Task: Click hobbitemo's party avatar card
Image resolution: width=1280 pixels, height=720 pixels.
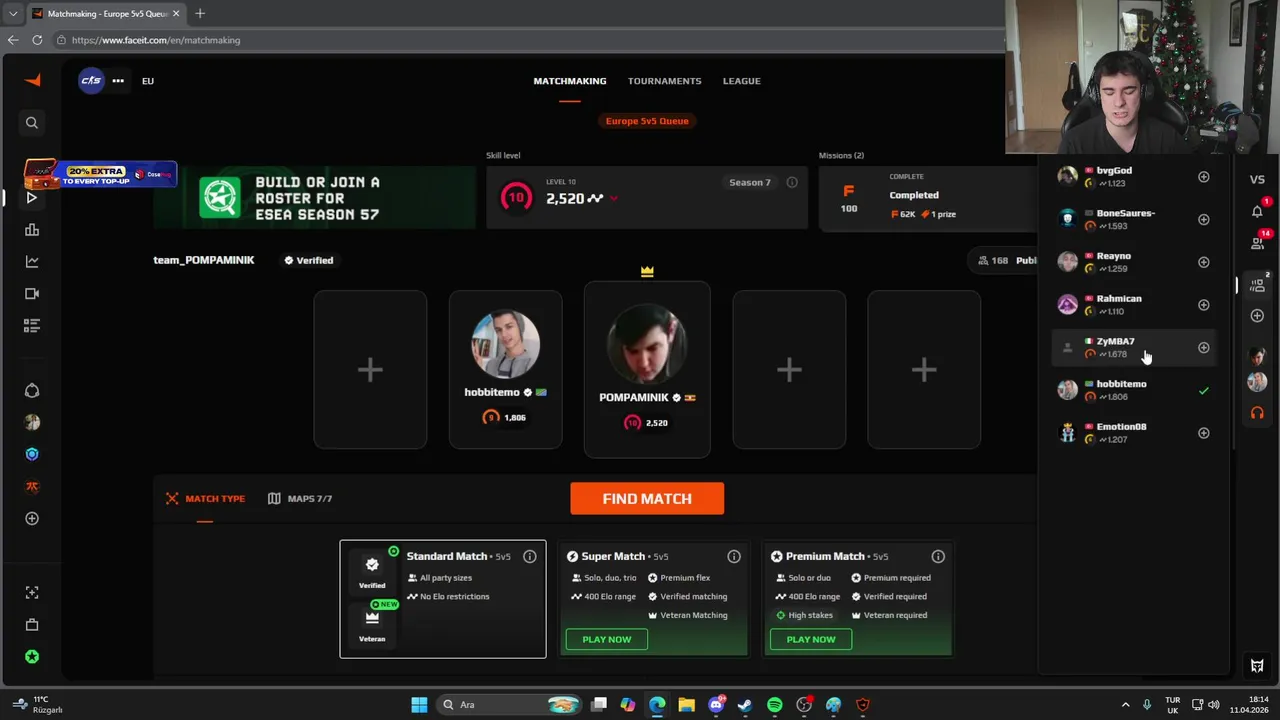Action: click(505, 370)
